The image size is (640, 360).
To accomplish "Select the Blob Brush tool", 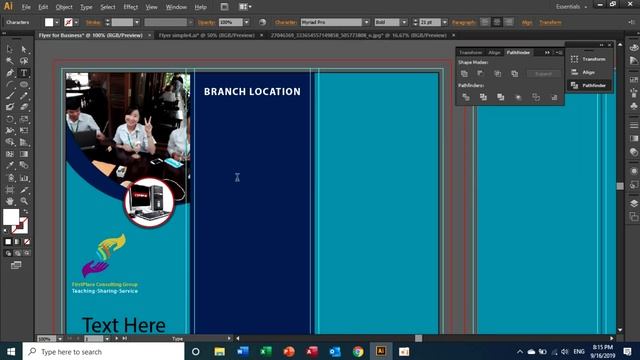I will pos(10,107).
